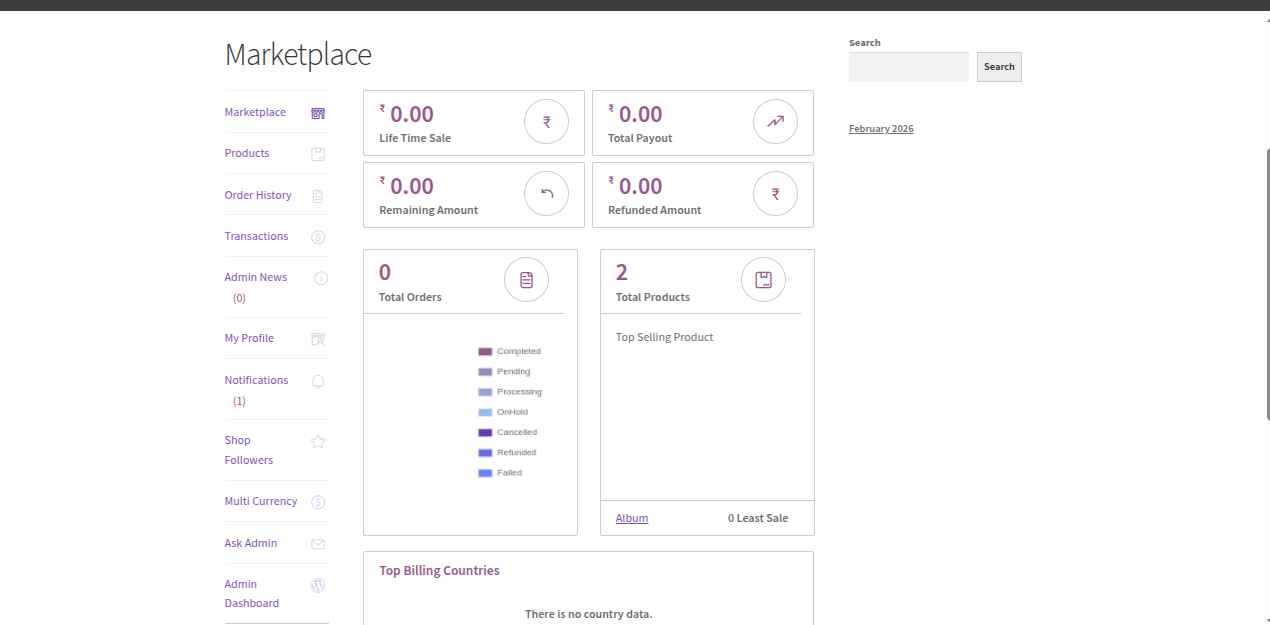The height and width of the screenshot is (625, 1270).
Task: Click the storefront icon beside Marketplace
Action: [x=318, y=113]
